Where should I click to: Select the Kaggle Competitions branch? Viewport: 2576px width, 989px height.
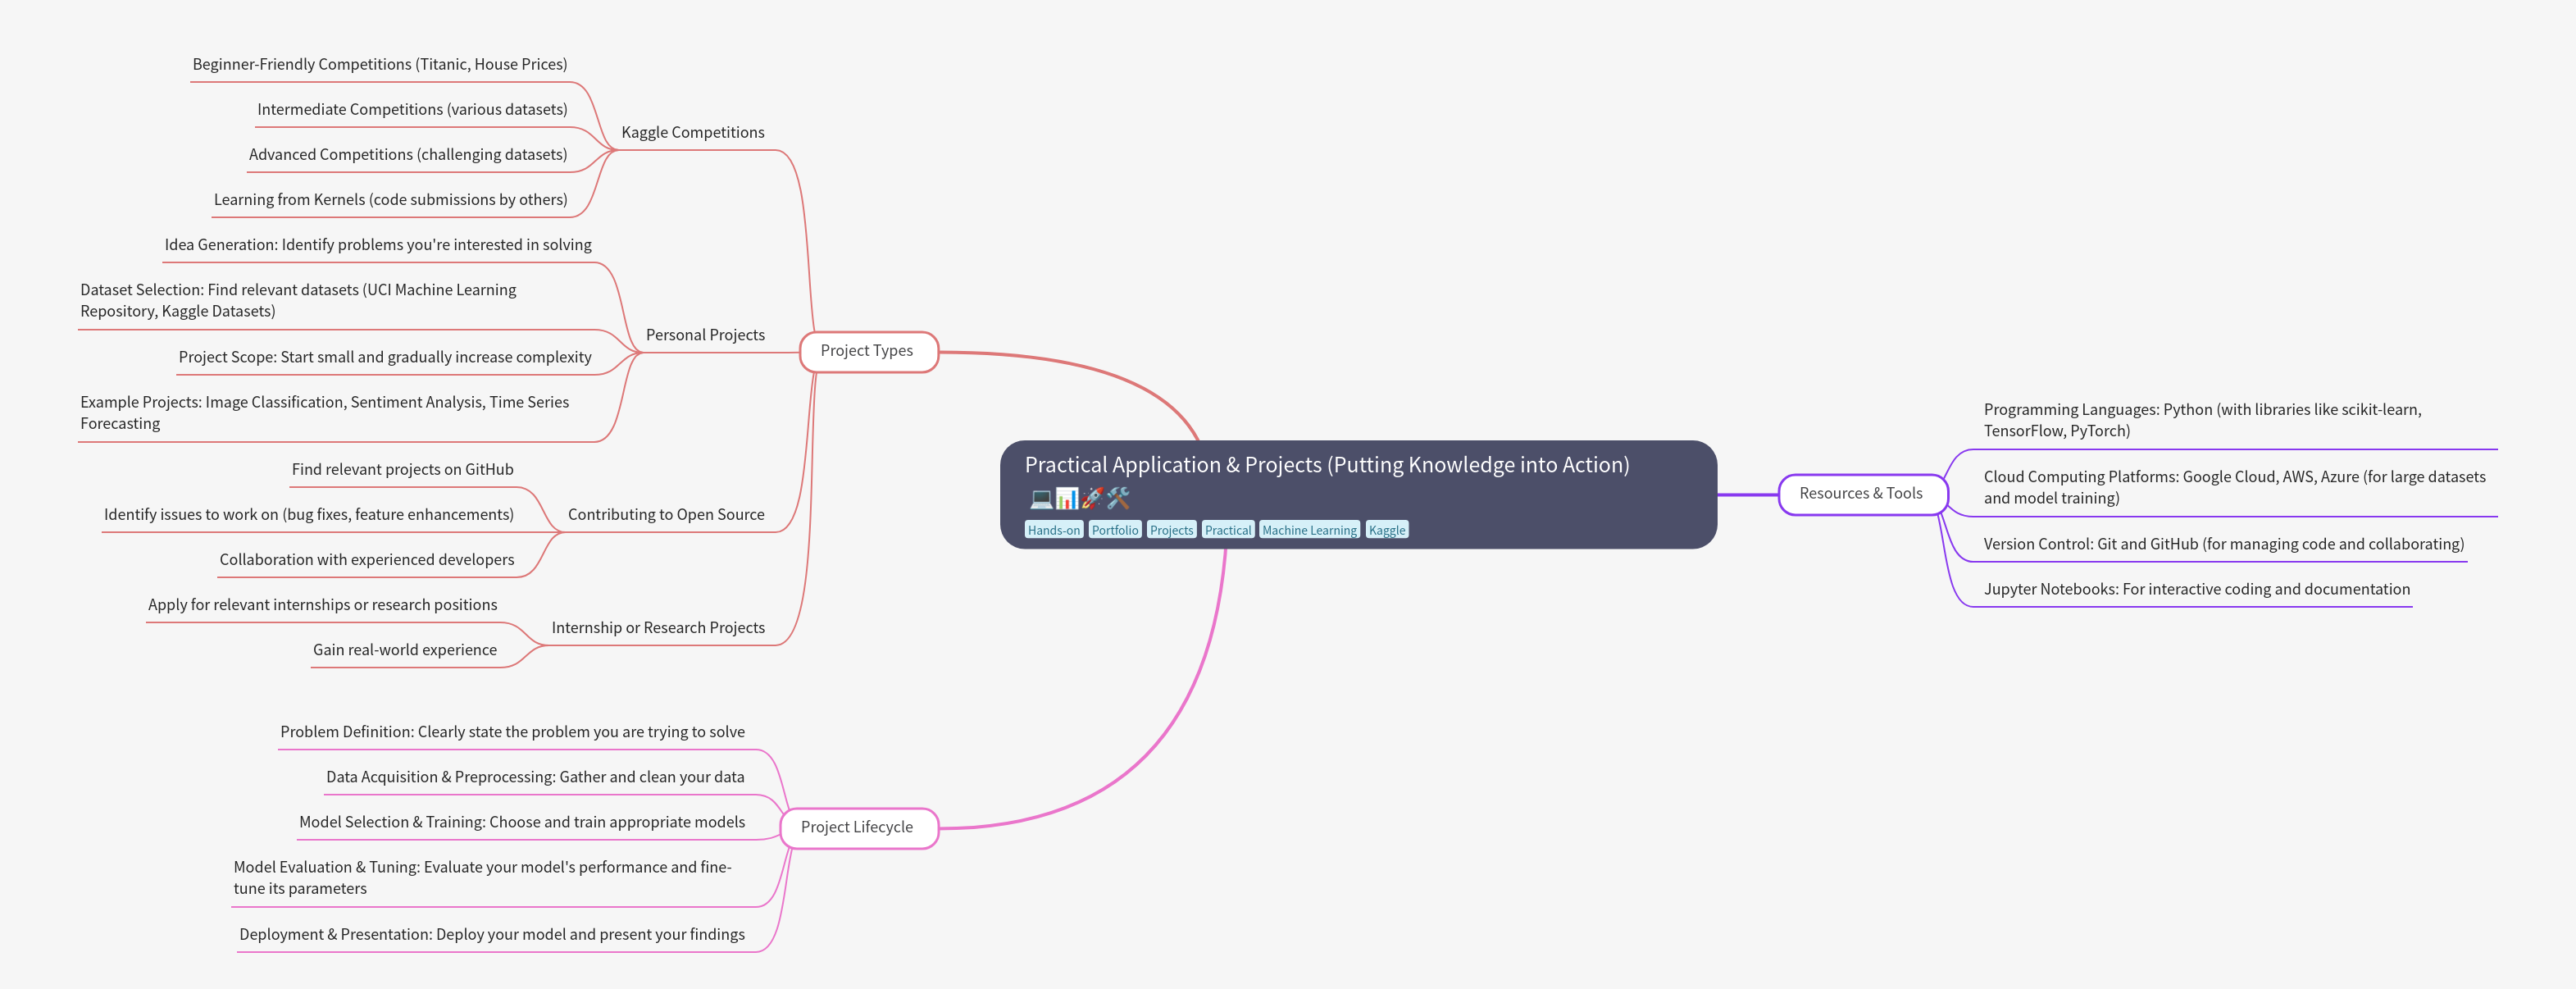693,132
